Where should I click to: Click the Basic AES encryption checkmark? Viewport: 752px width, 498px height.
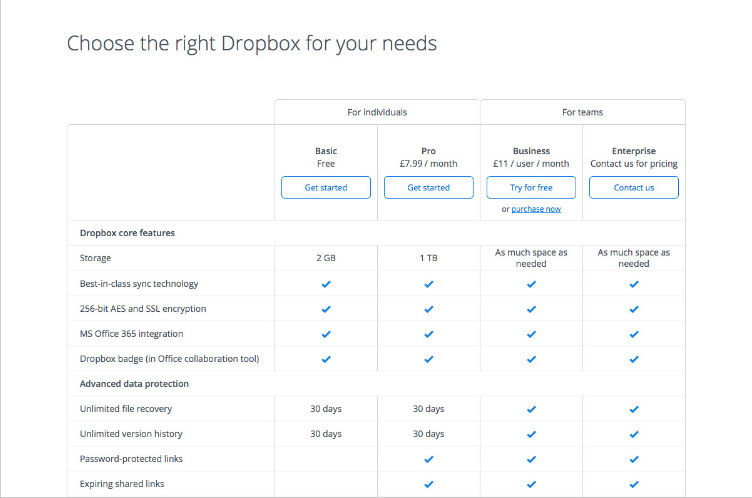coord(326,309)
